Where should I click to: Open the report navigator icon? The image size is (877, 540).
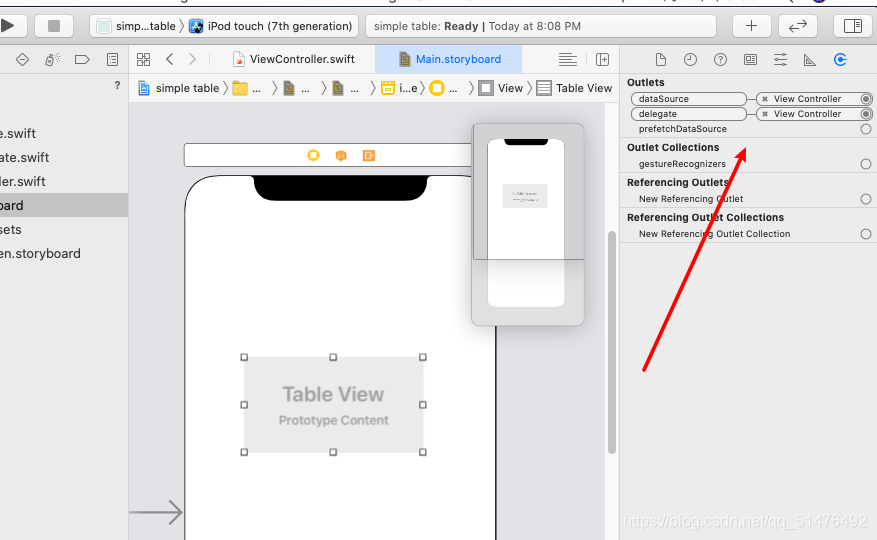tap(112, 59)
